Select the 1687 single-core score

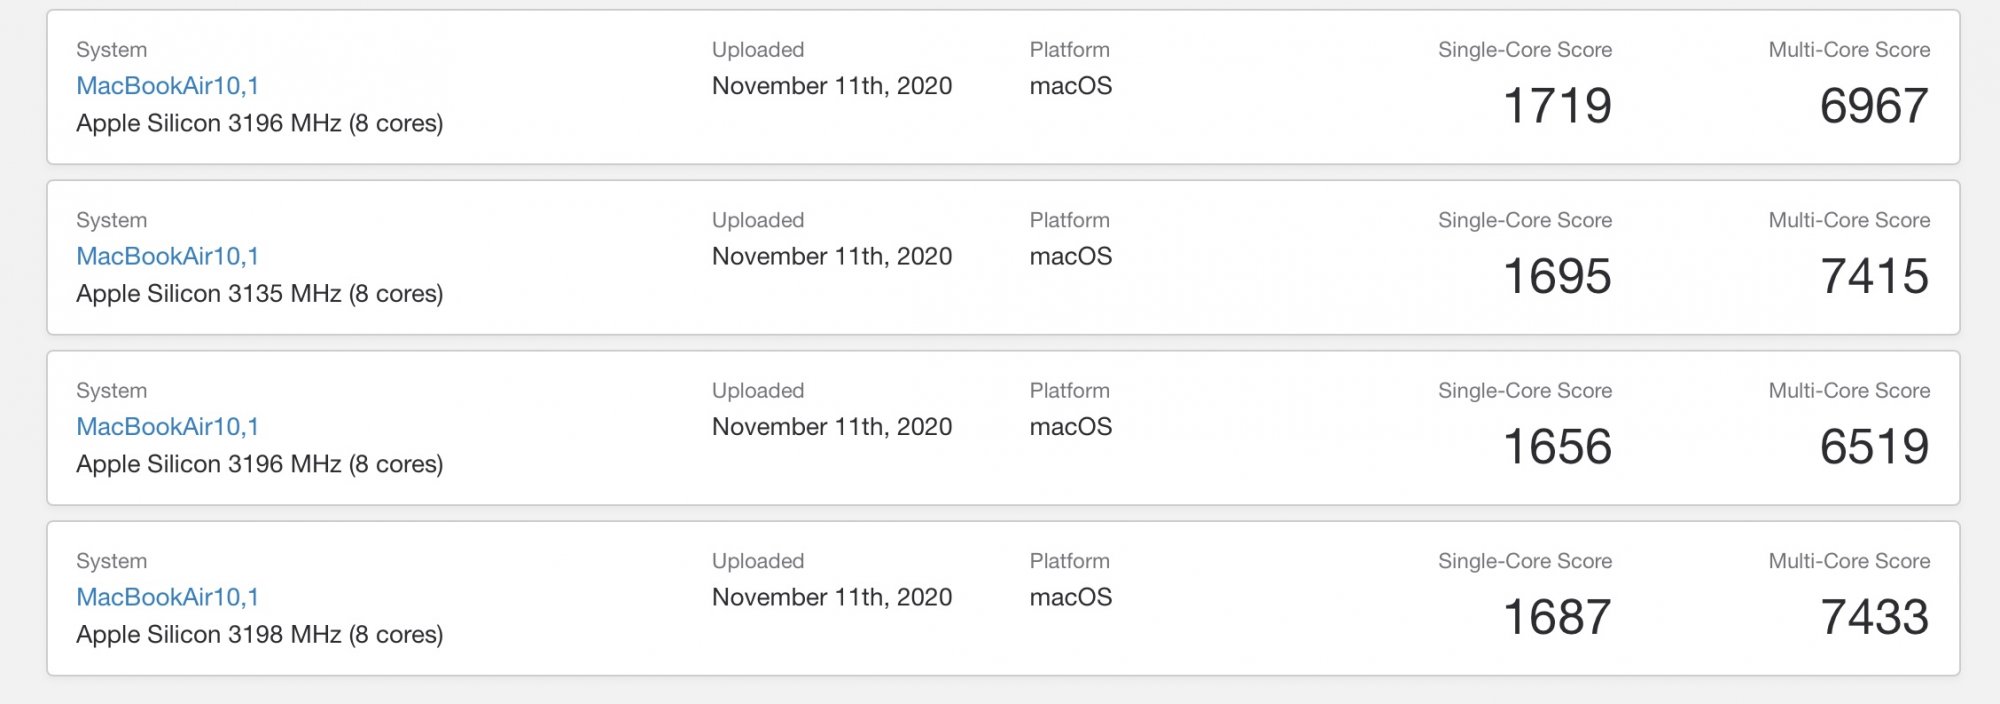[x=1557, y=617]
